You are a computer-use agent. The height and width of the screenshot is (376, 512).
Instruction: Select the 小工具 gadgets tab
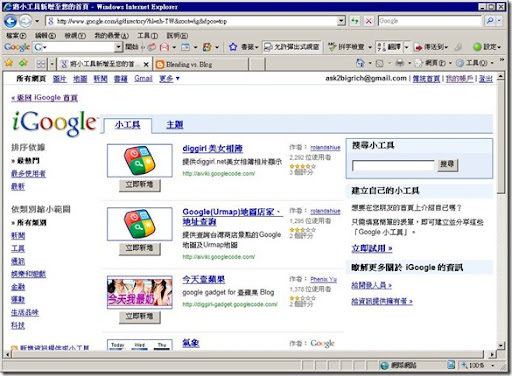[127, 125]
